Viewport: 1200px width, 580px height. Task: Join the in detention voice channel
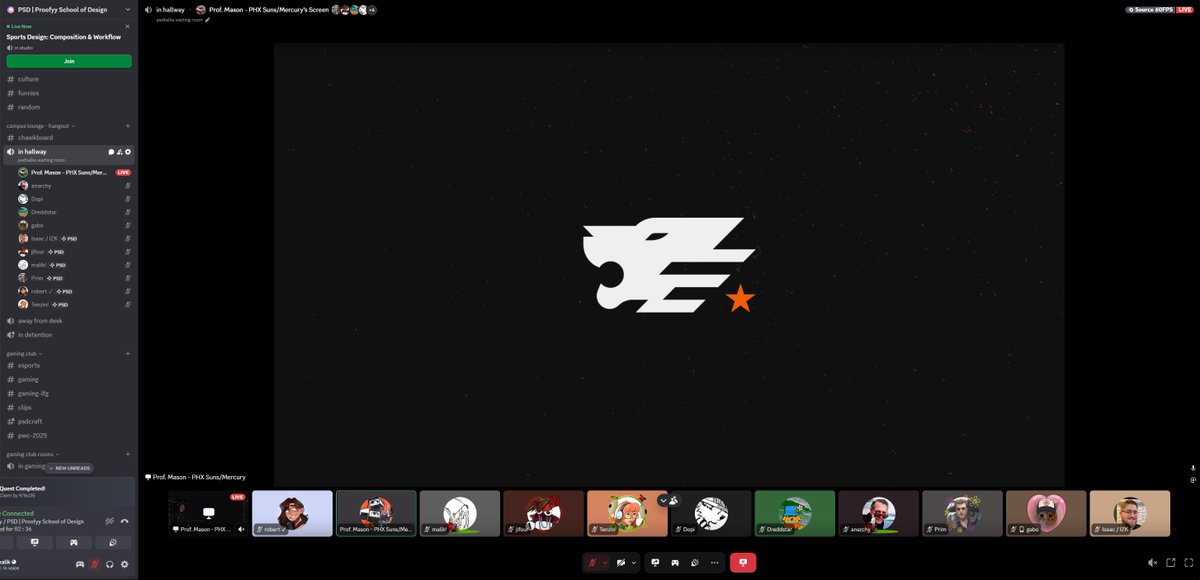pos(69,335)
